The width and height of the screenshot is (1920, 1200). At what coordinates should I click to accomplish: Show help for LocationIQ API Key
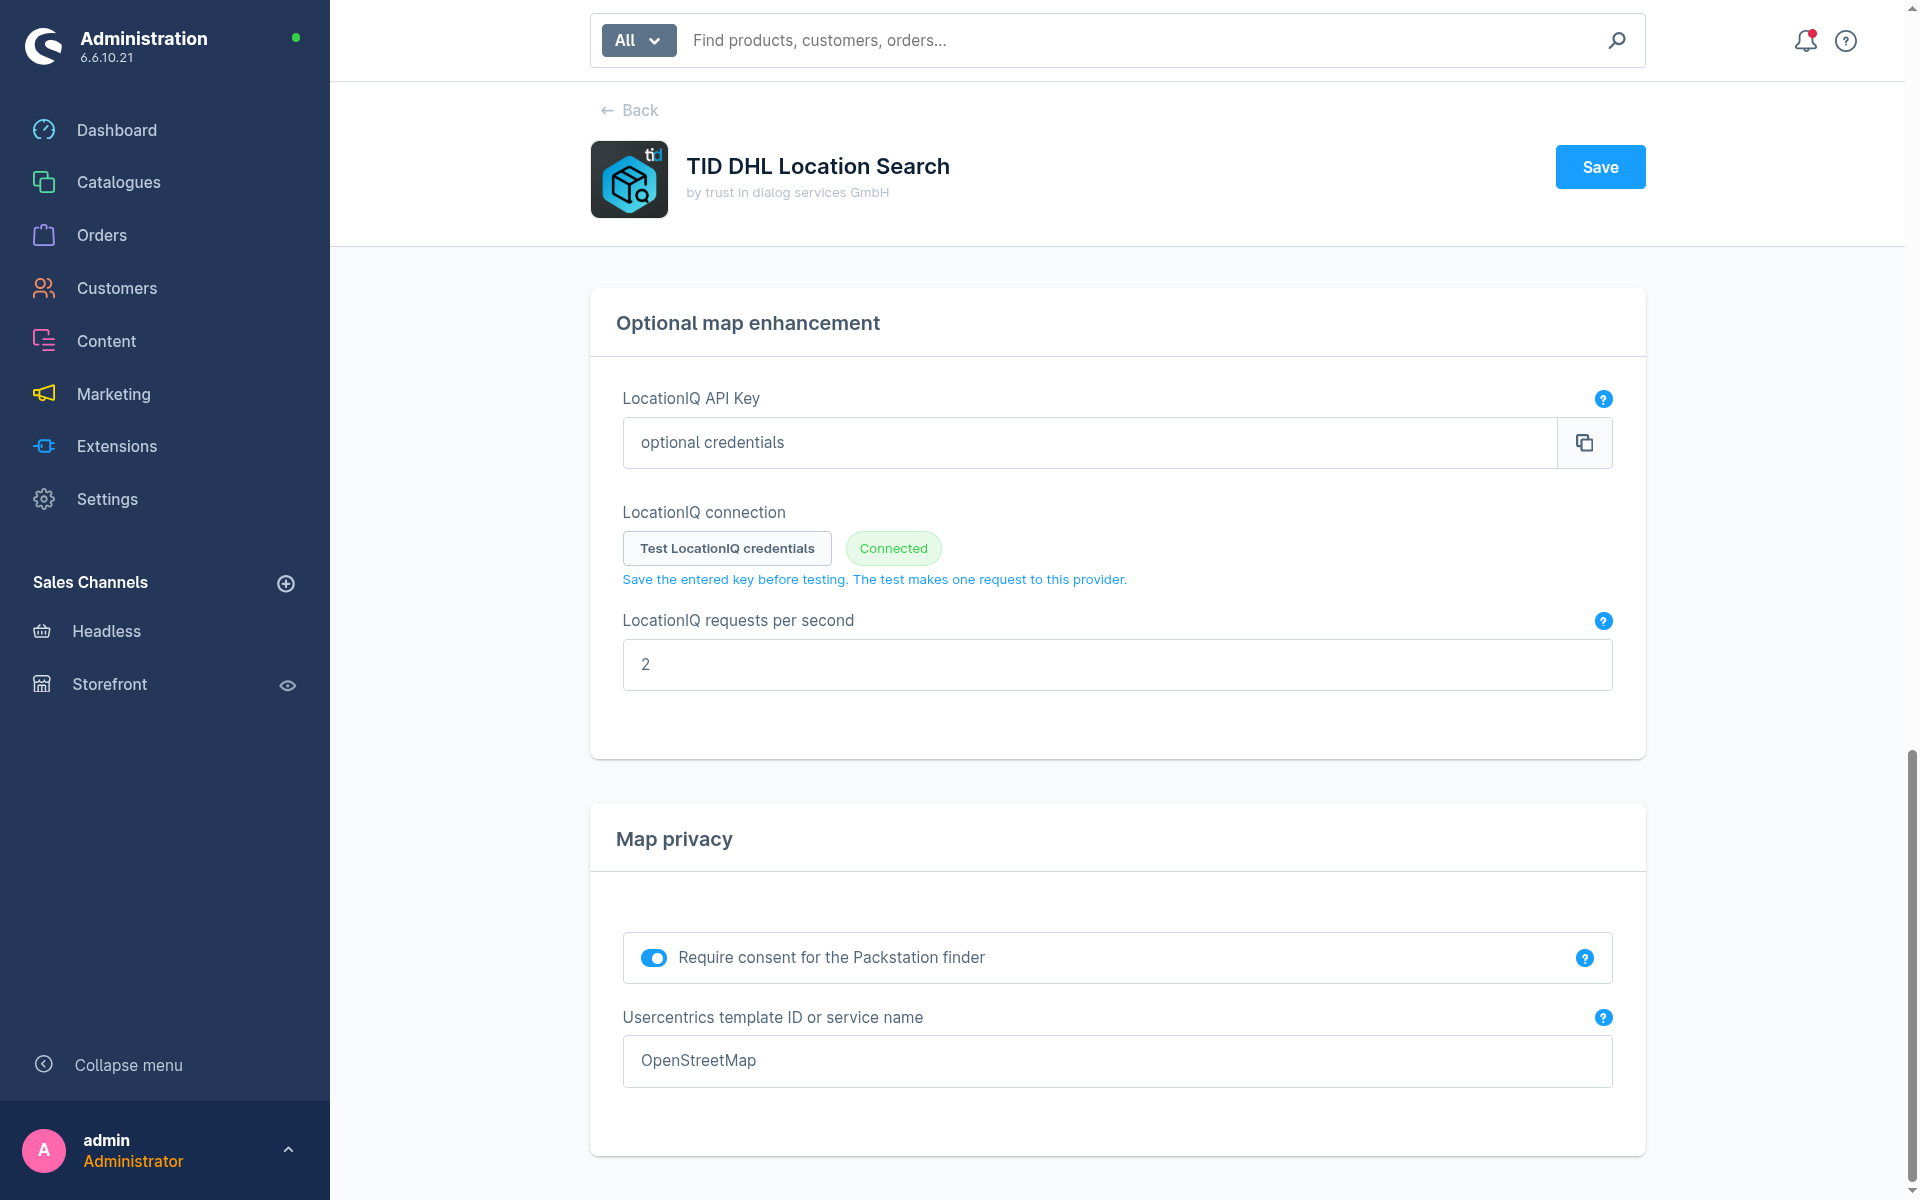tap(1604, 399)
